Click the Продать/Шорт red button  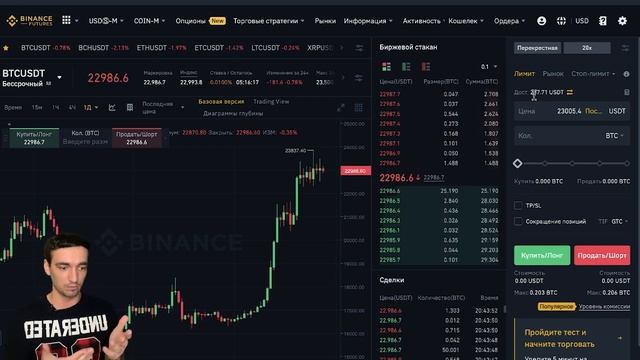click(x=602, y=256)
